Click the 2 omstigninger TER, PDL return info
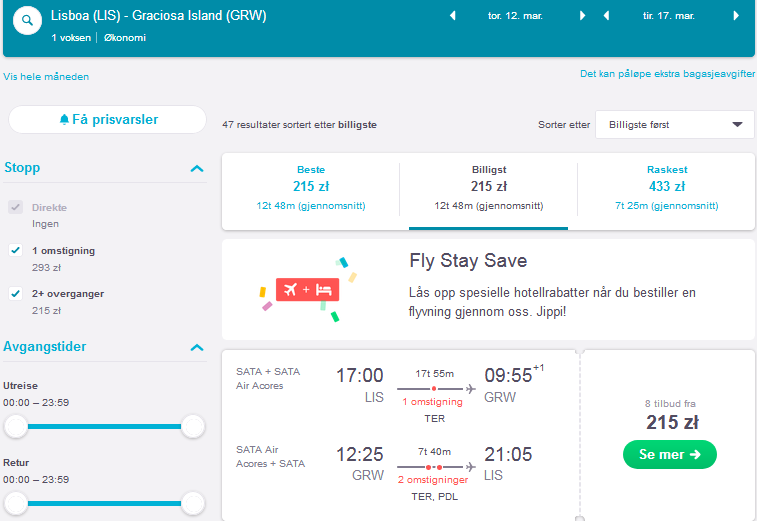Screen dimensions: 757x521 click(433, 488)
